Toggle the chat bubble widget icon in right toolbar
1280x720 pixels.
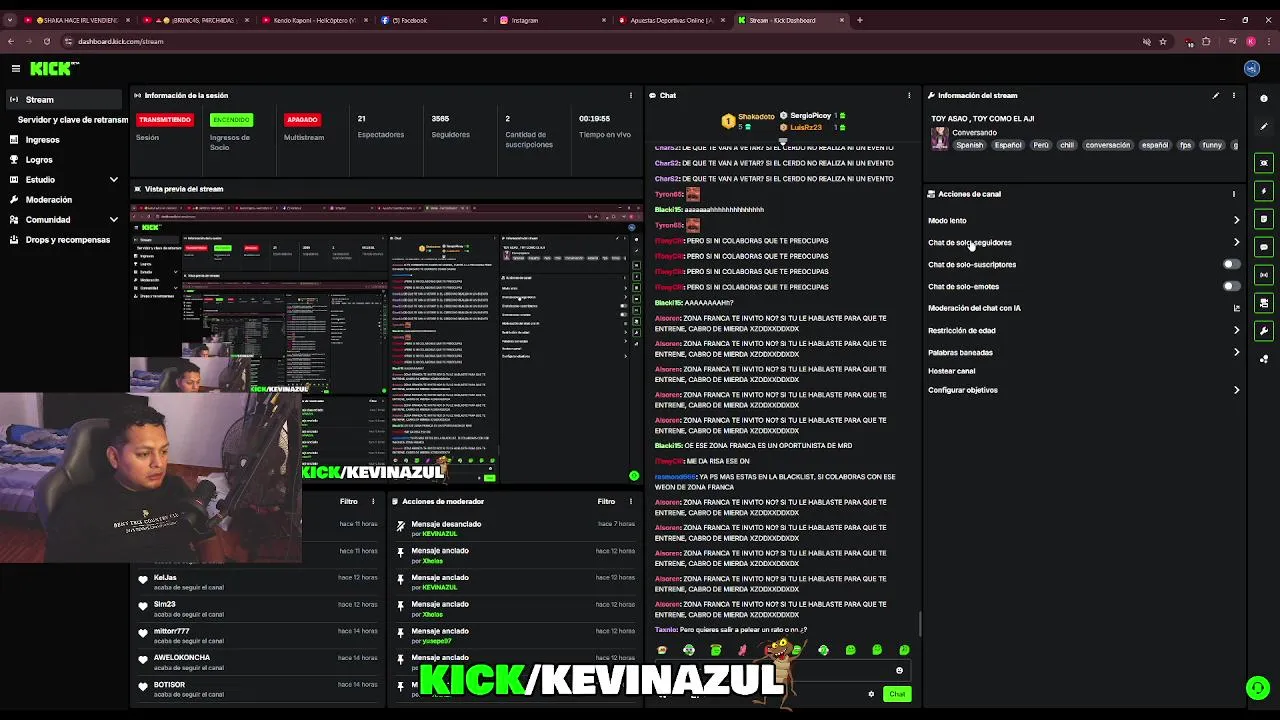pos(1264,247)
